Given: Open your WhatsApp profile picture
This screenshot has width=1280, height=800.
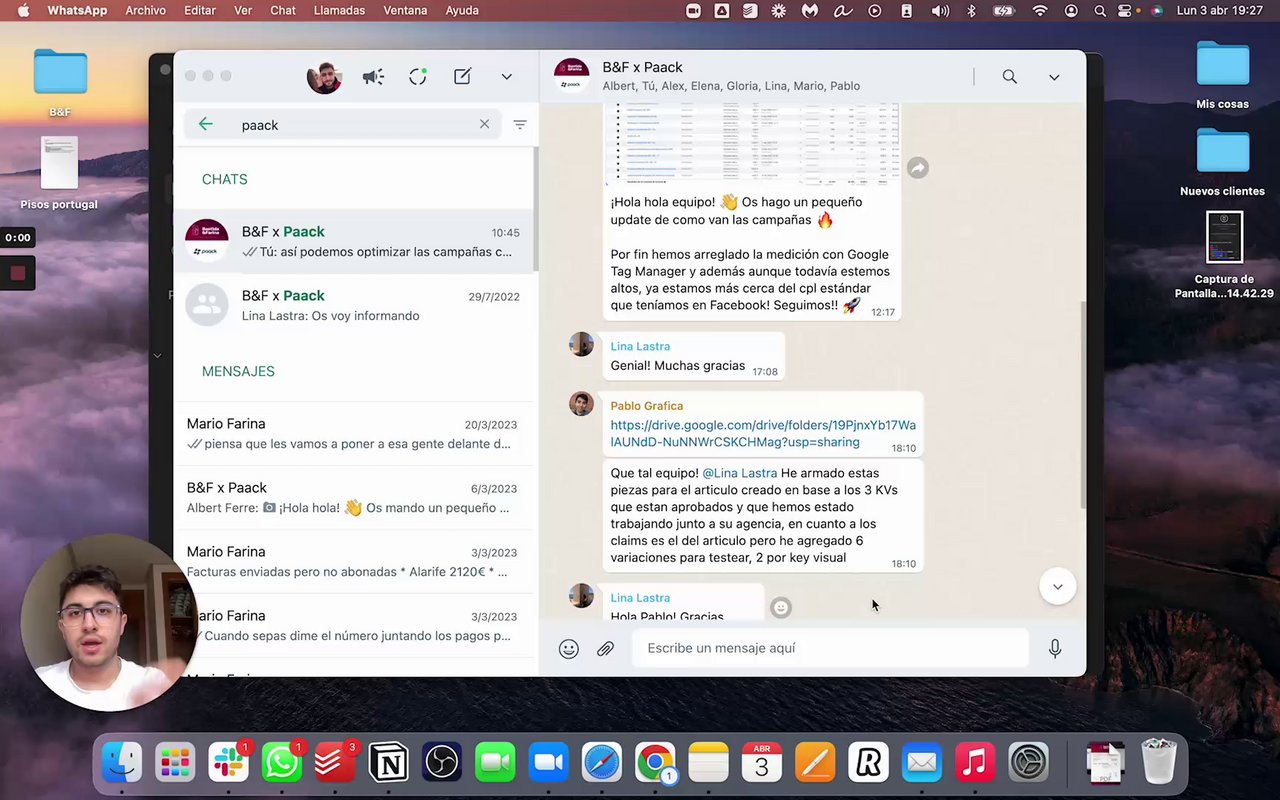Looking at the screenshot, I should (x=324, y=77).
